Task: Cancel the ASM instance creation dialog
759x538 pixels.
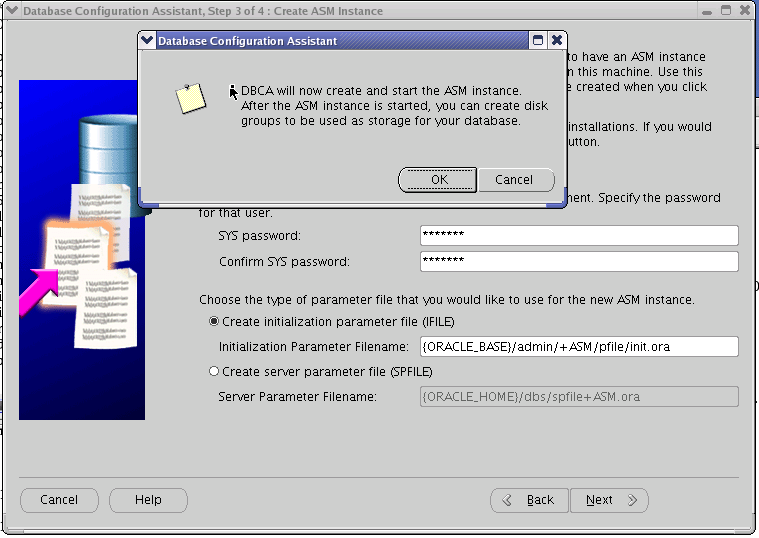Action: (516, 180)
